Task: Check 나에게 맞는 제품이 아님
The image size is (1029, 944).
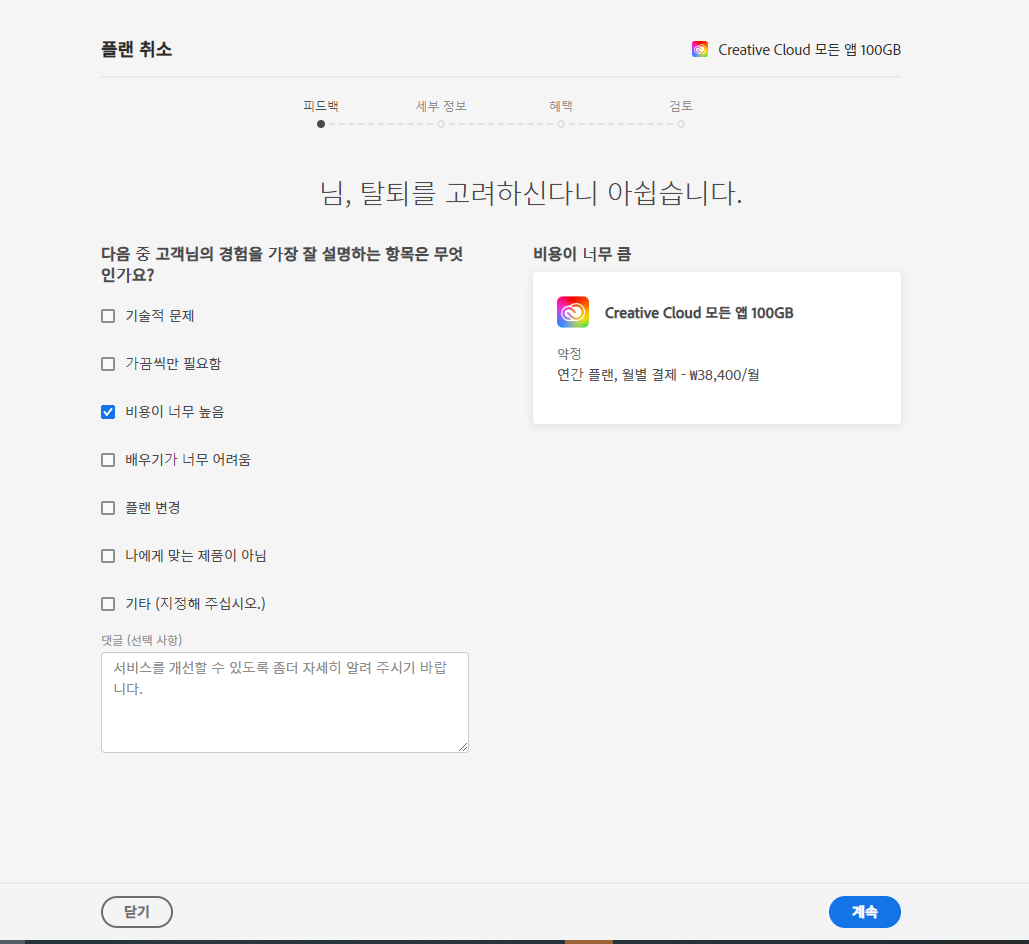Action: click(108, 556)
